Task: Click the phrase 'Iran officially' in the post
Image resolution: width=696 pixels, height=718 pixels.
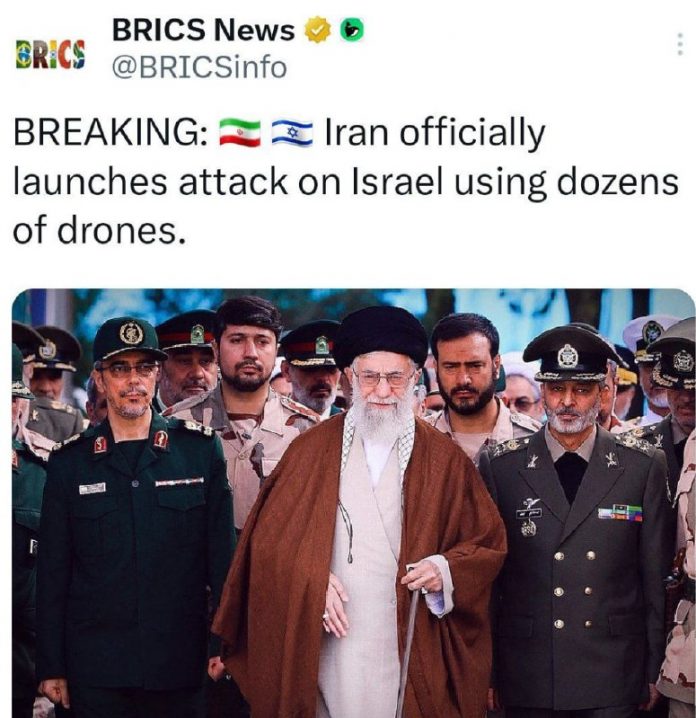Action: click(x=435, y=134)
